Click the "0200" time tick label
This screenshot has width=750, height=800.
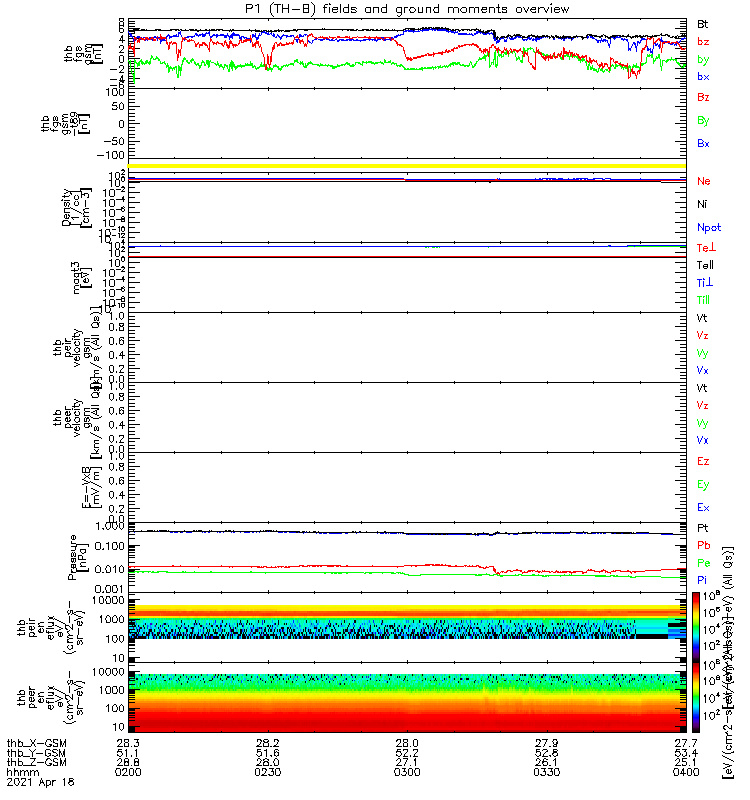point(128,772)
